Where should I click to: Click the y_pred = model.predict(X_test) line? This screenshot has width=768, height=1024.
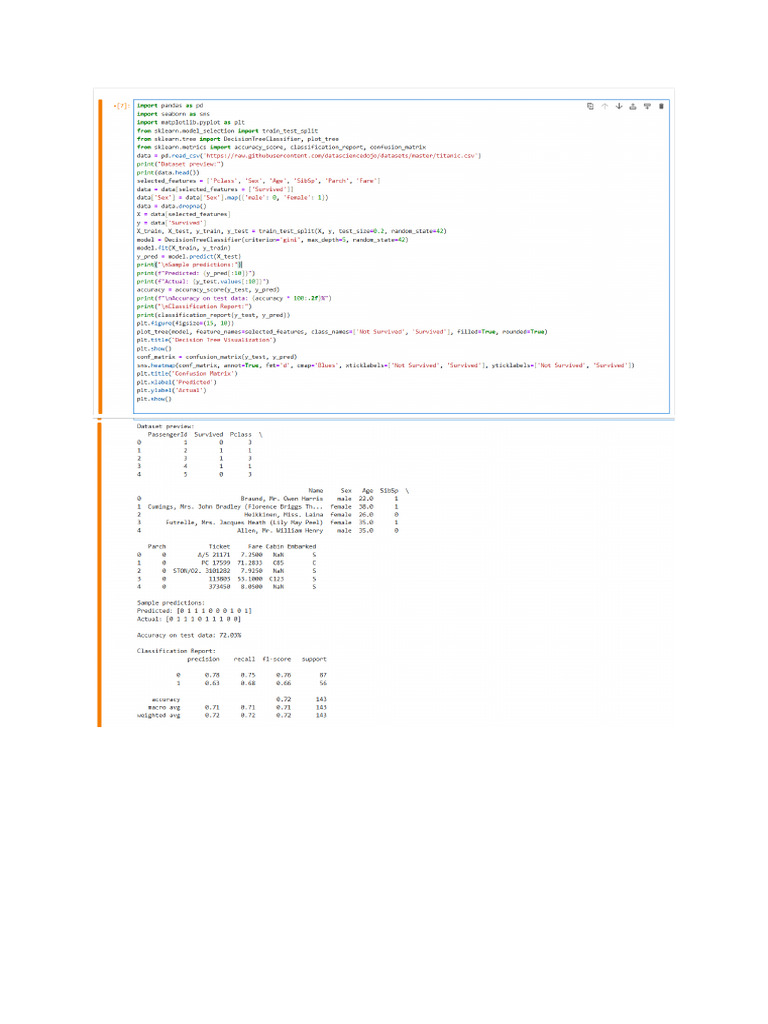point(189,257)
